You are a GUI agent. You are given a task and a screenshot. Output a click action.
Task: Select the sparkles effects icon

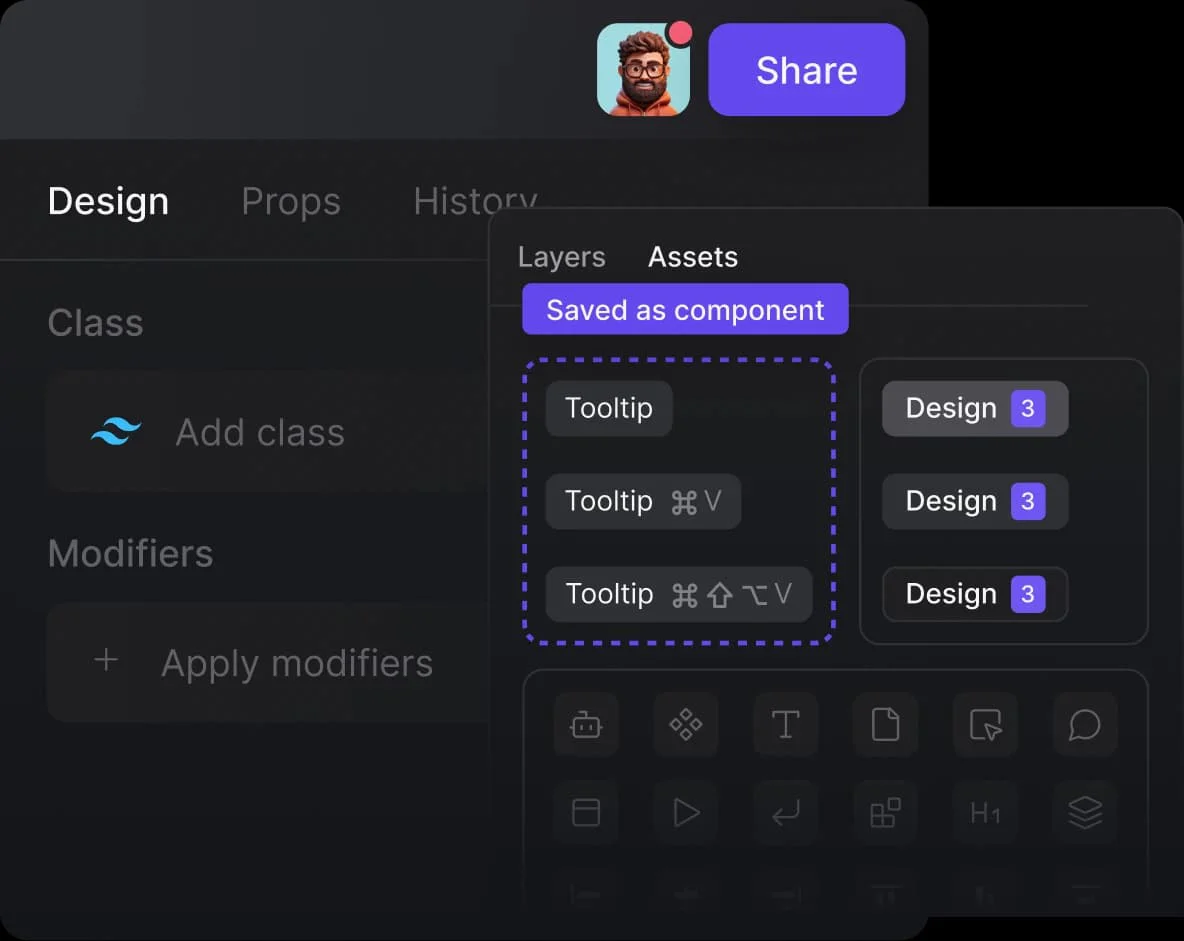[685, 724]
